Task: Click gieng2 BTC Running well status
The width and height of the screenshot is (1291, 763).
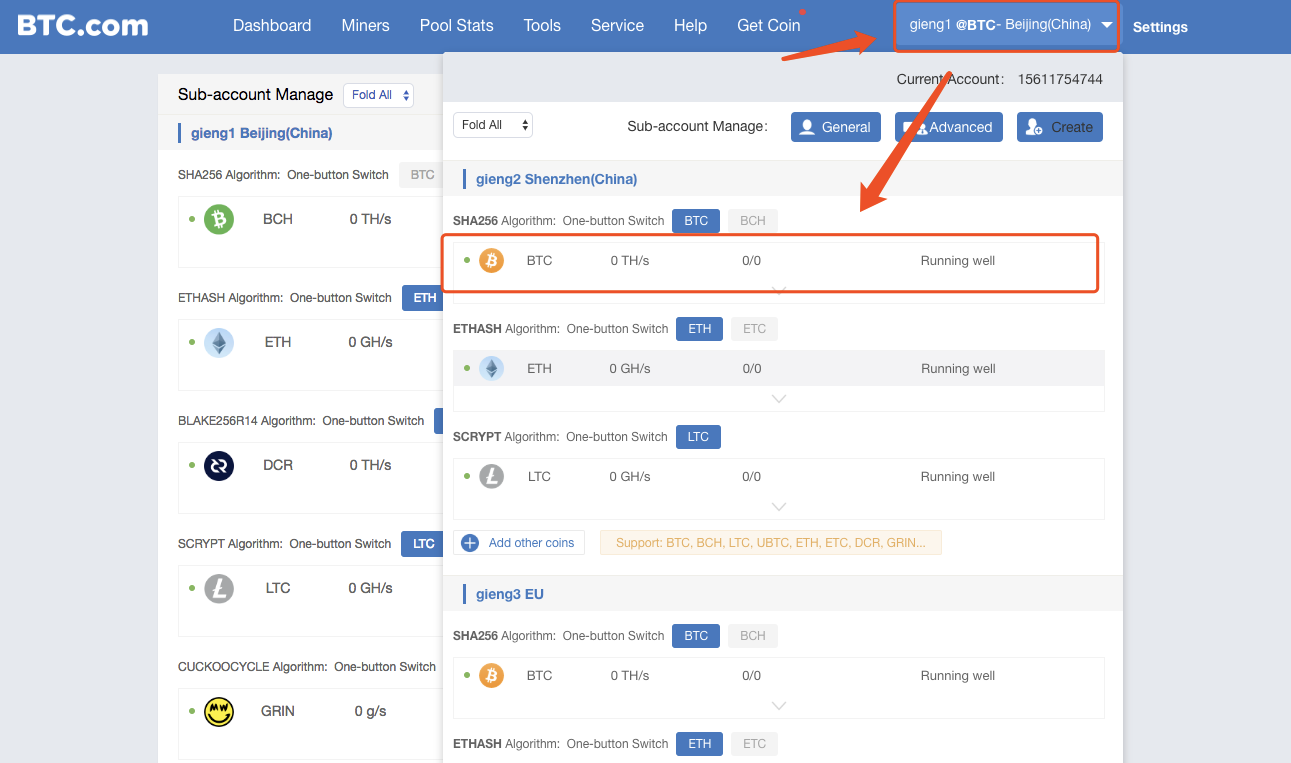Action: (x=958, y=261)
